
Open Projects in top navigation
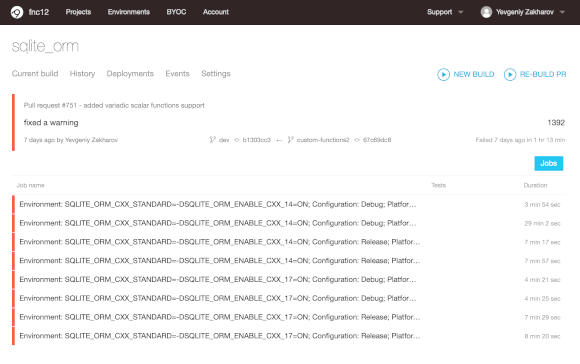point(78,12)
